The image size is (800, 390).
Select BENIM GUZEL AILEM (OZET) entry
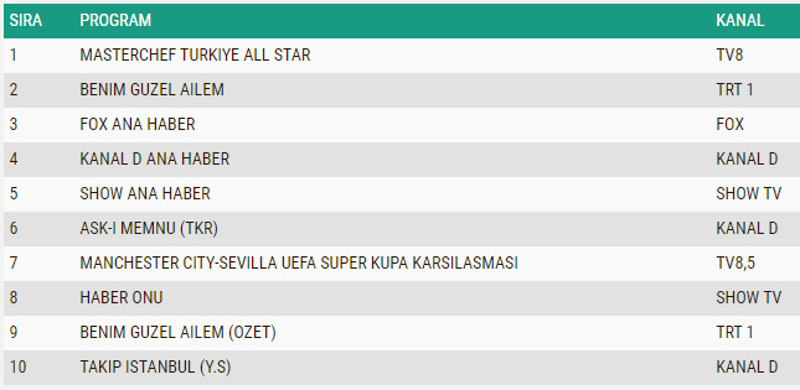coord(178,332)
